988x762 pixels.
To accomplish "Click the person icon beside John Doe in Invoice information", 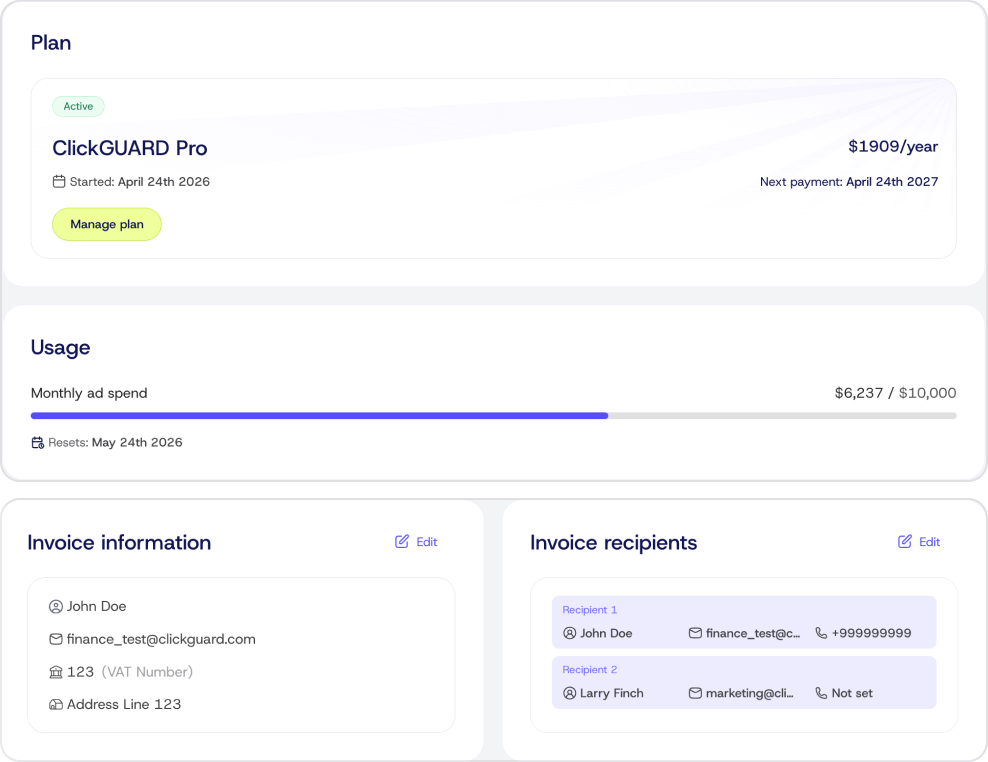I will tap(55, 606).
